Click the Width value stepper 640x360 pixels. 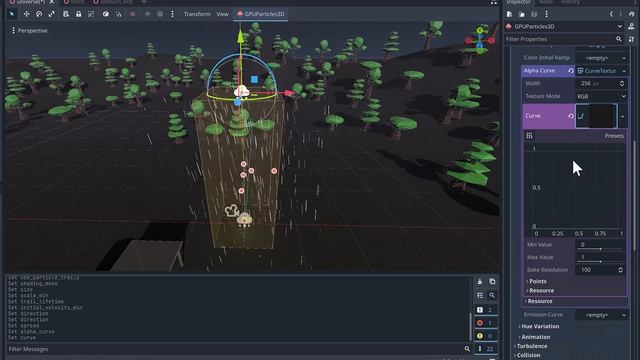click(x=622, y=83)
